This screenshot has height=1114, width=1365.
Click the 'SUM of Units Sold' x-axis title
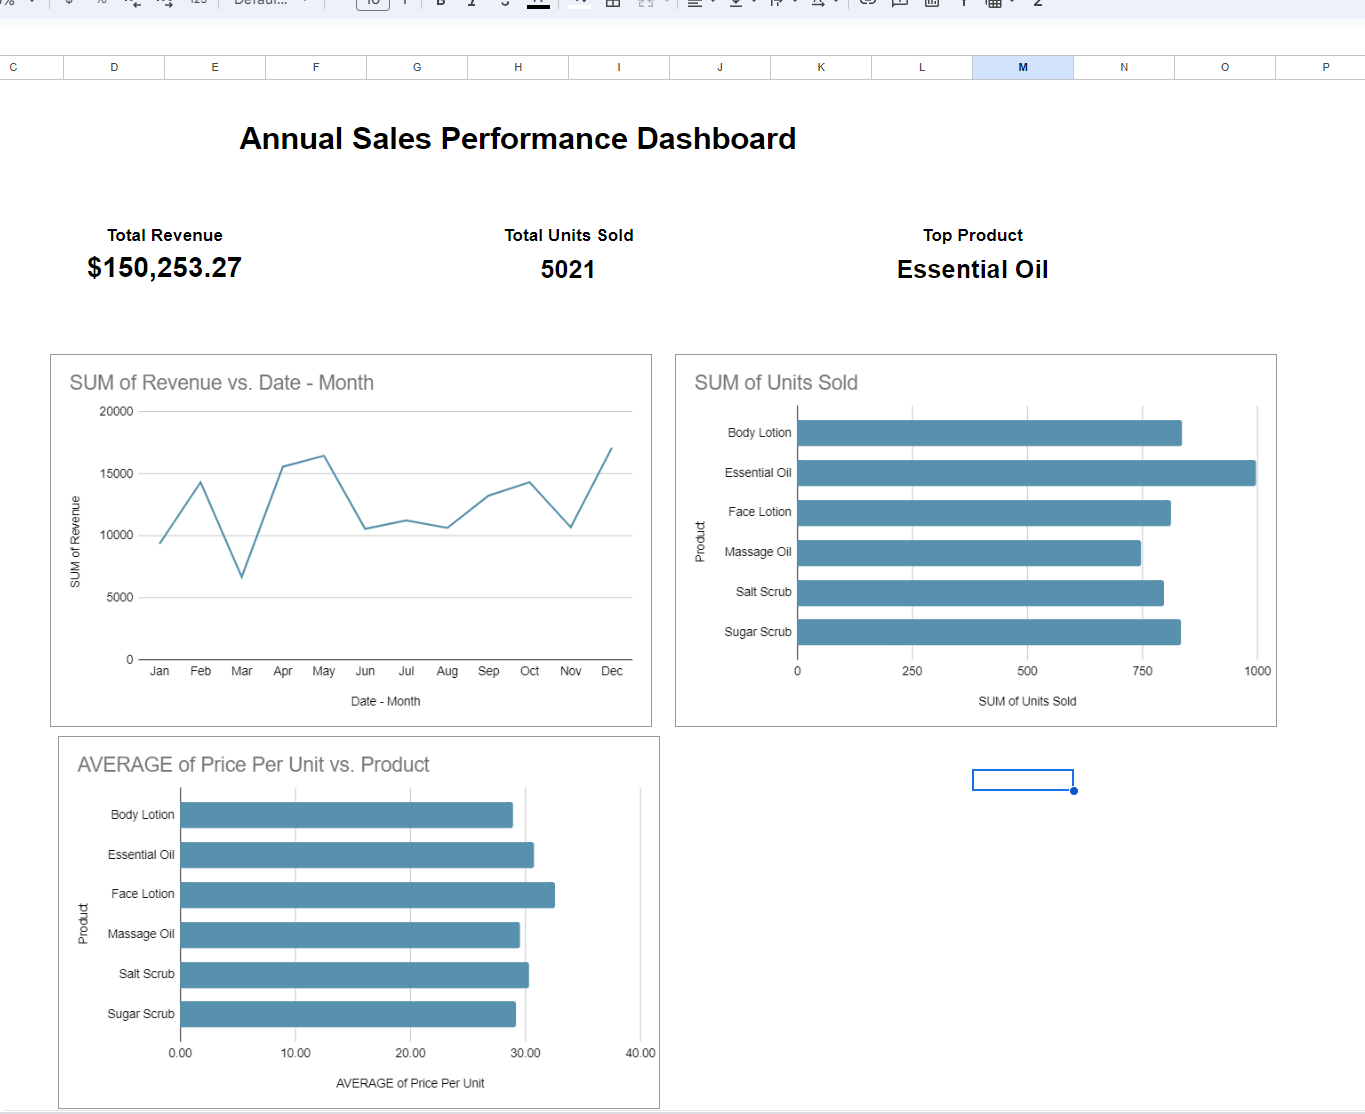coord(1027,701)
